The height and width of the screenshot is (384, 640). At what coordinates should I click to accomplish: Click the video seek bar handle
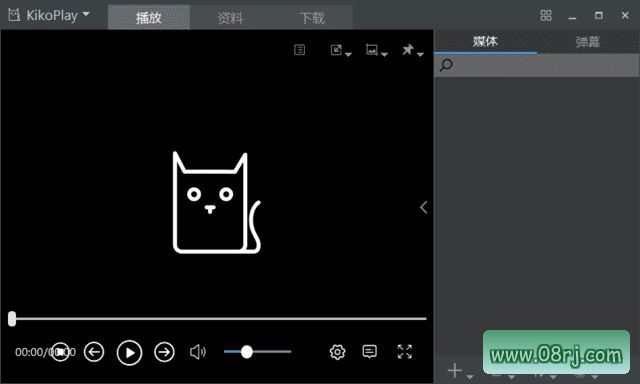[x=12, y=319]
